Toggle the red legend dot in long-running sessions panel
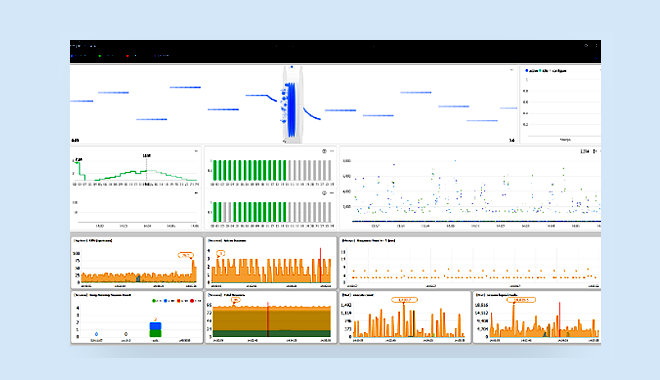The image size is (660, 380). click(192, 301)
